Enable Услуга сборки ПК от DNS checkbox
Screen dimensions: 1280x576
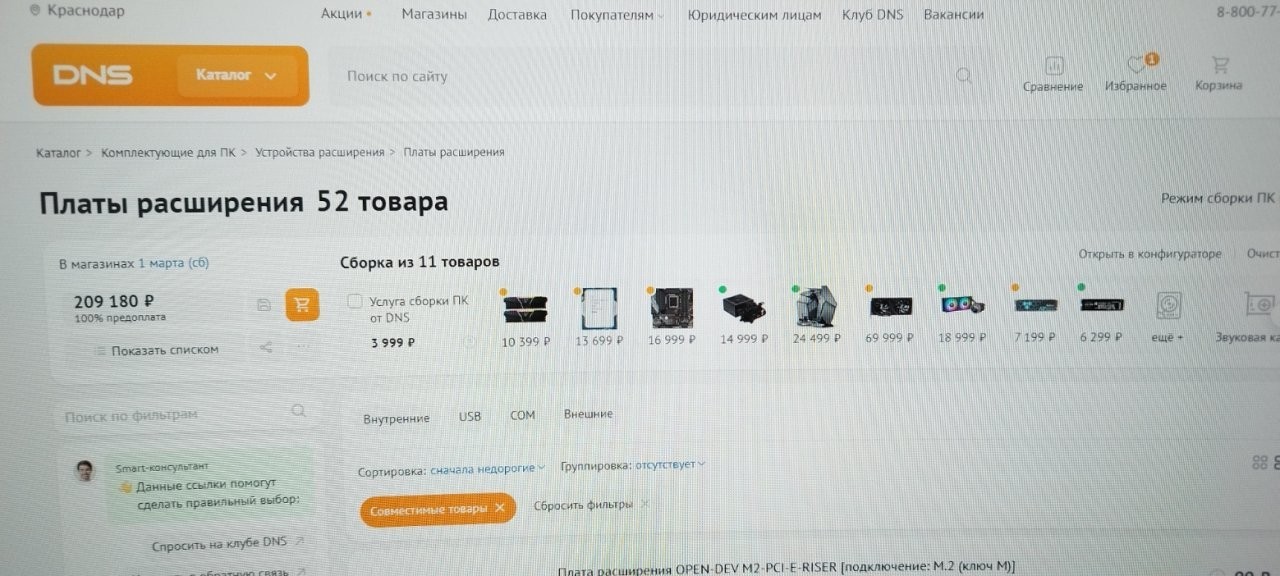pyautogui.click(x=355, y=301)
